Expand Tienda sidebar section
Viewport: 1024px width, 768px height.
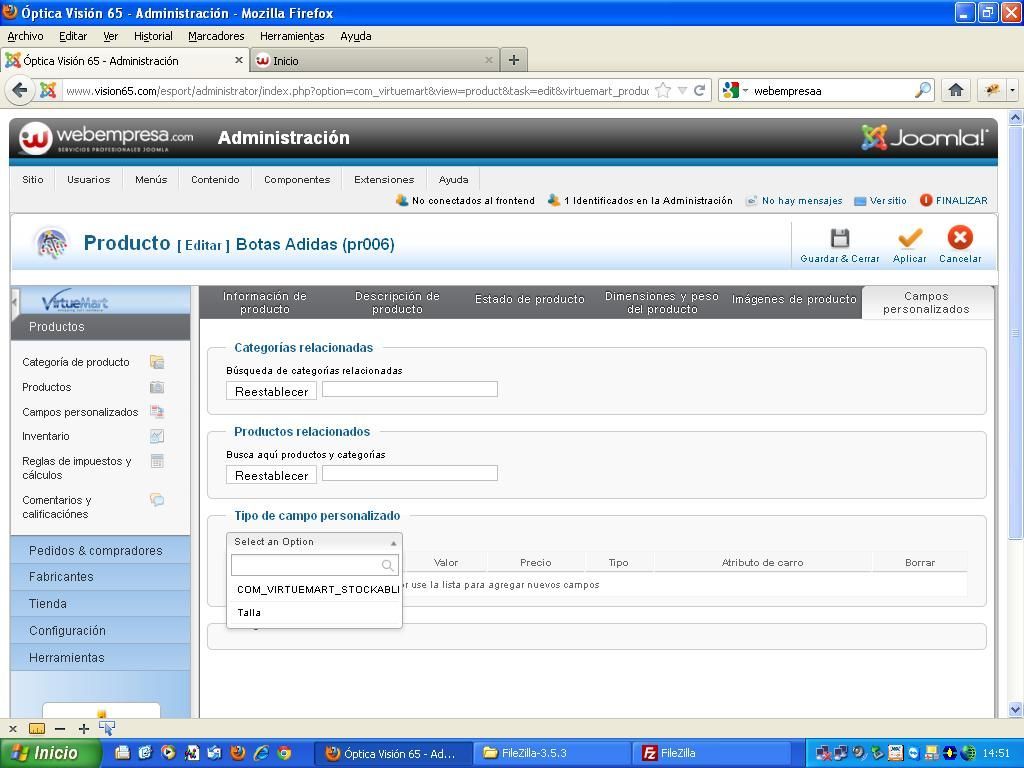pyautogui.click(x=101, y=603)
